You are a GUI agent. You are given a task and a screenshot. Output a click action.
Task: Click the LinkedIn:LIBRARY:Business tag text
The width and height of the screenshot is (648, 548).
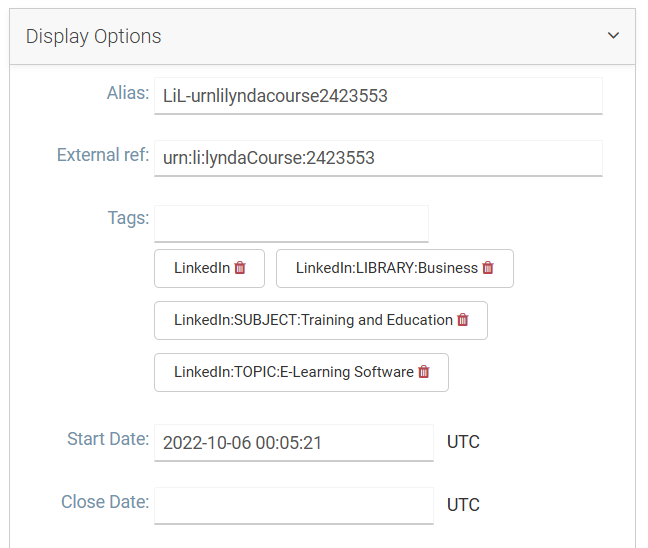(x=386, y=268)
